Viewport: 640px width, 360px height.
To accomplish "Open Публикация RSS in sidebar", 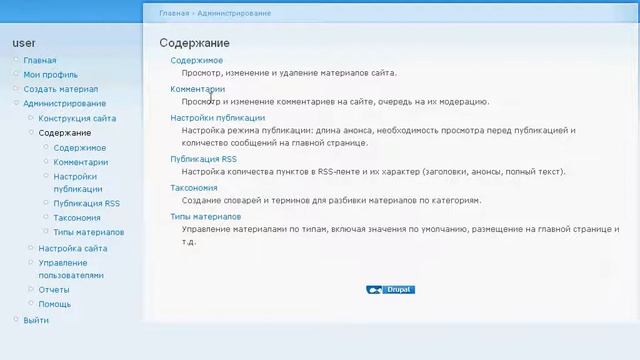I will 87,203.
